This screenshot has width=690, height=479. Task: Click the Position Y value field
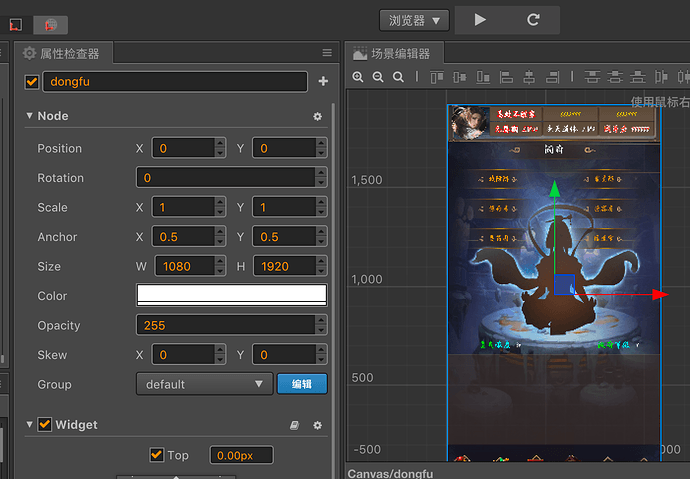(x=284, y=148)
